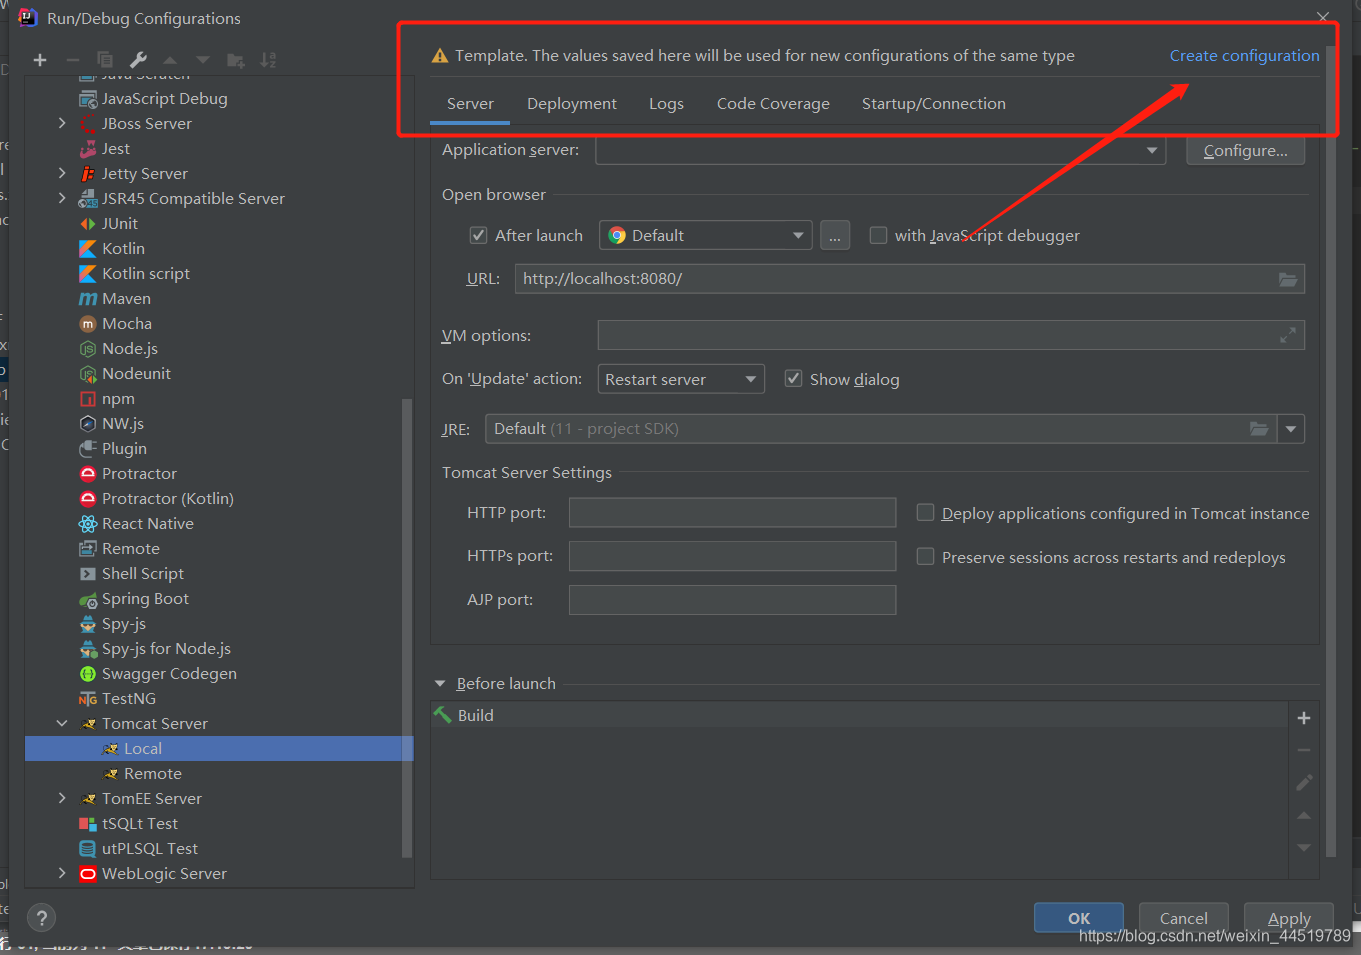
Task: Click move-down triangle in Before launch panel
Action: pyautogui.click(x=1304, y=848)
